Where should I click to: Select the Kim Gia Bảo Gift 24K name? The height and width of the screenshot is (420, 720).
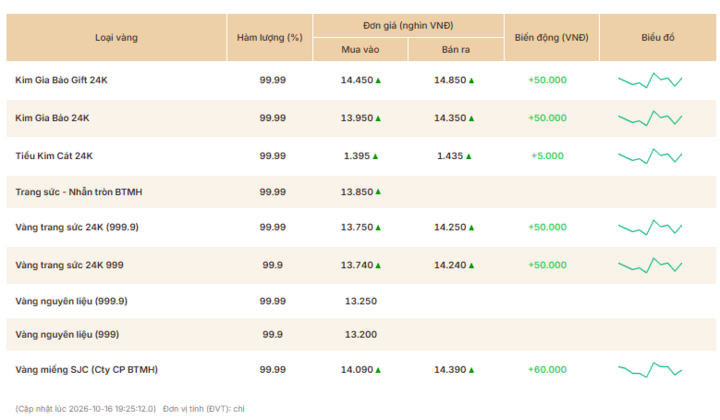[62, 80]
